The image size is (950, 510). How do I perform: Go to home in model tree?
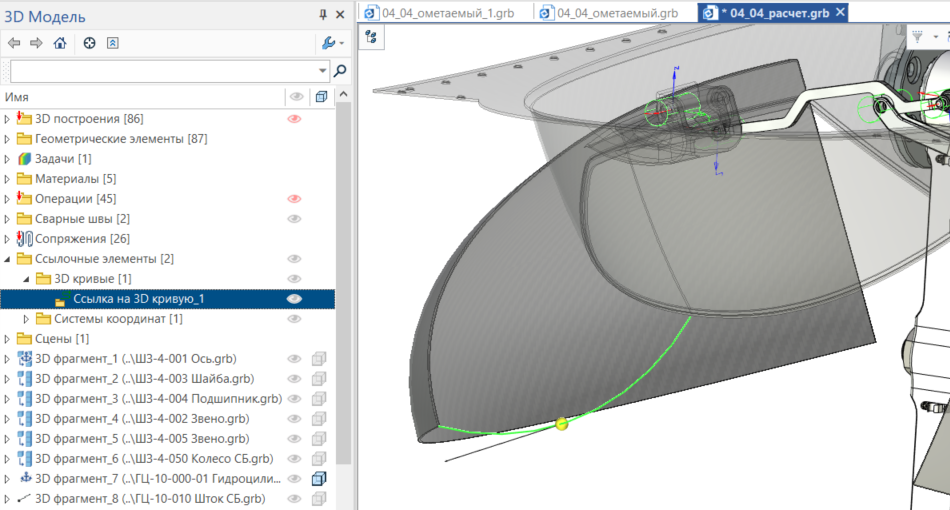pos(60,43)
